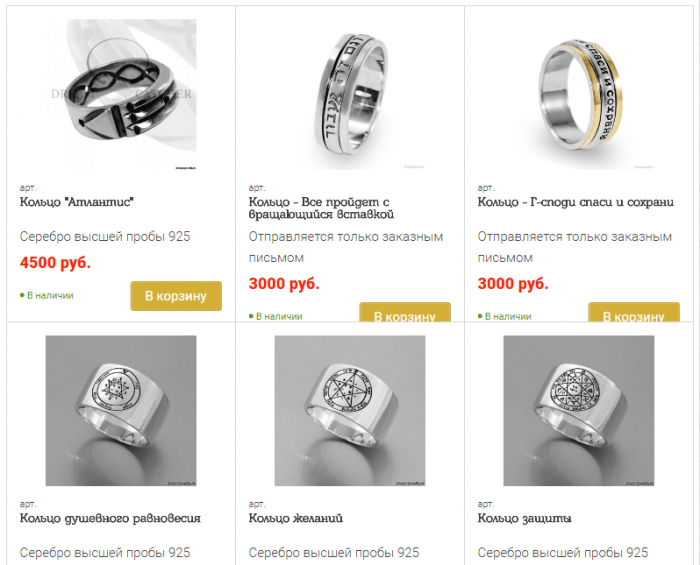This screenshot has height=565, width=700.
Task: Open the Кольцо желаний pentagram ring photo
Action: [x=350, y=411]
